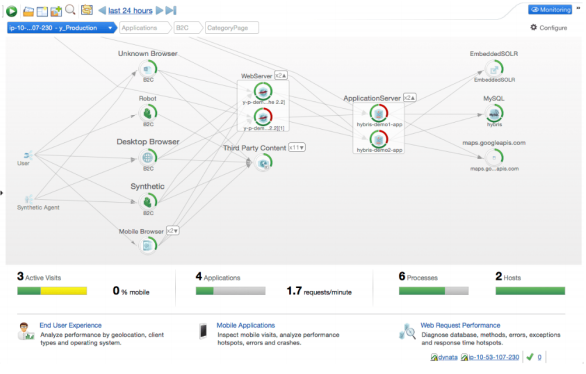Select the first WebServer node icon
The image size is (586, 374).
(x=263, y=92)
